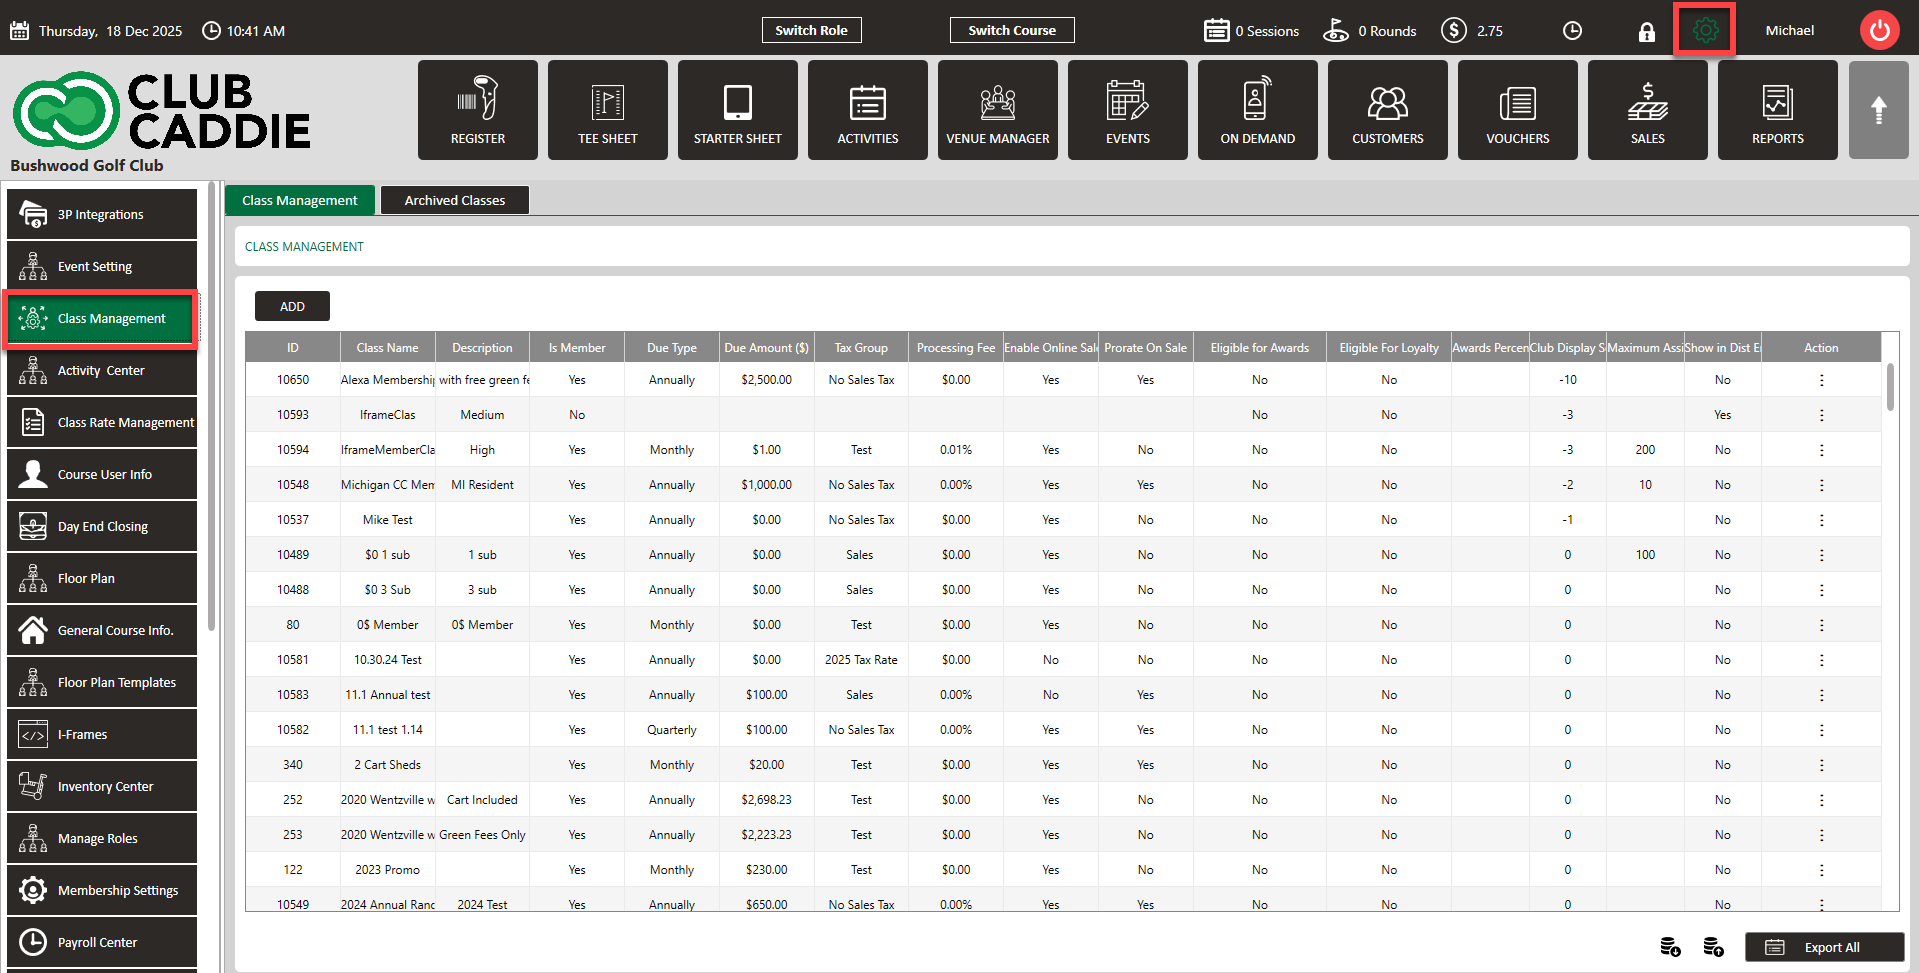Screen dimensions: 1919x973
Task: Open the Tee Sheet module
Action: click(607, 110)
